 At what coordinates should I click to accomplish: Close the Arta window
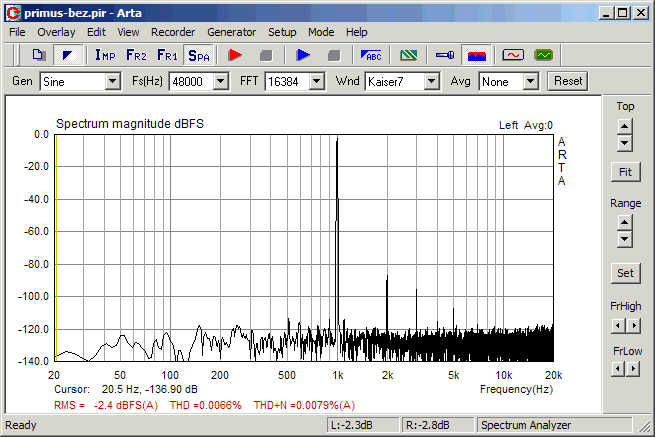[640, 13]
